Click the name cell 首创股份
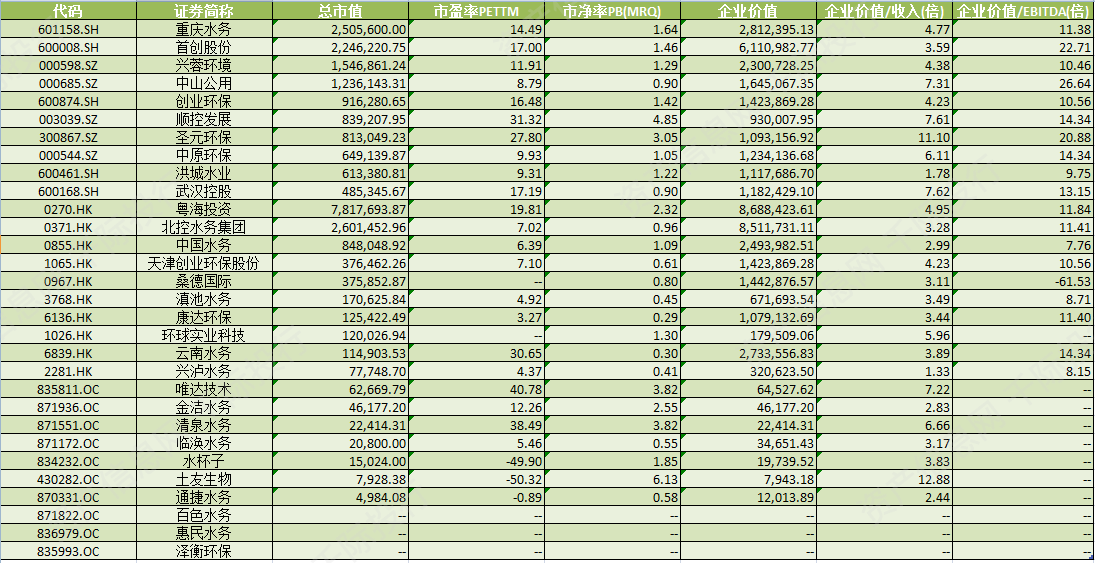 coord(203,47)
